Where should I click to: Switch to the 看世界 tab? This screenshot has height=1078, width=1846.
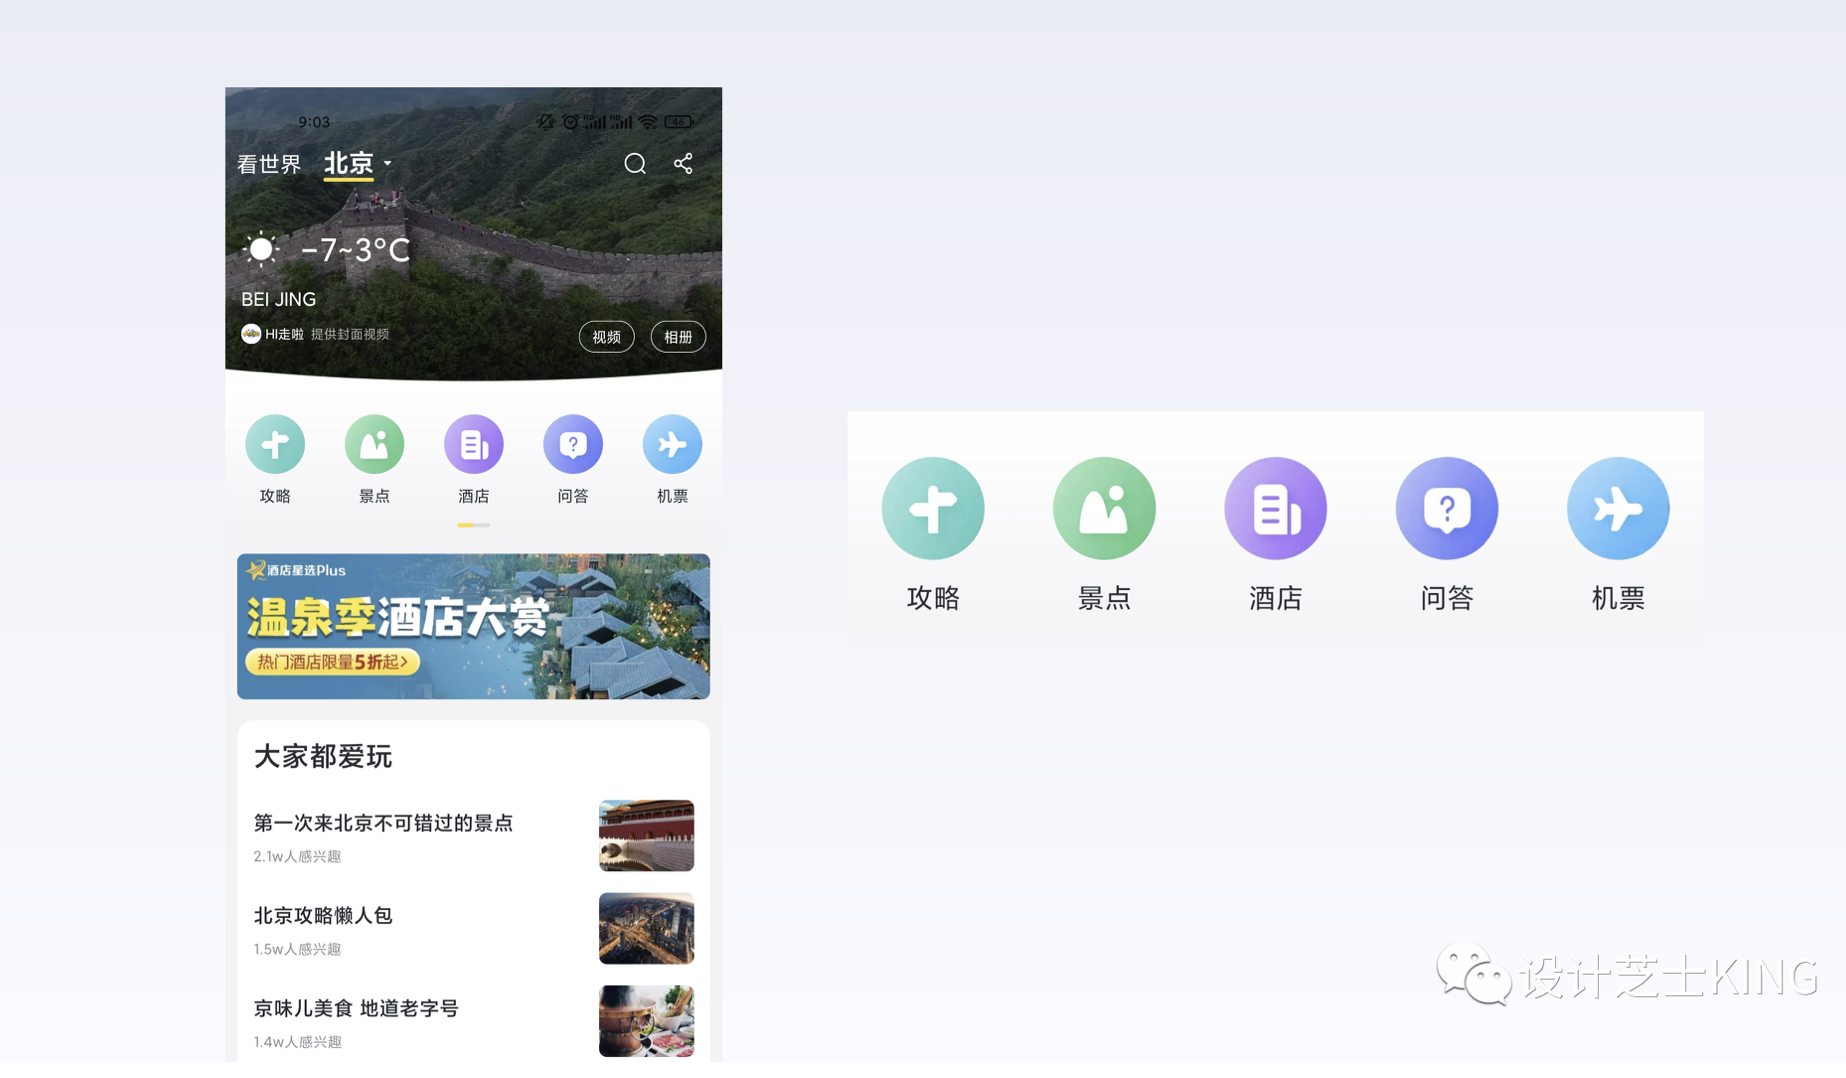click(269, 164)
